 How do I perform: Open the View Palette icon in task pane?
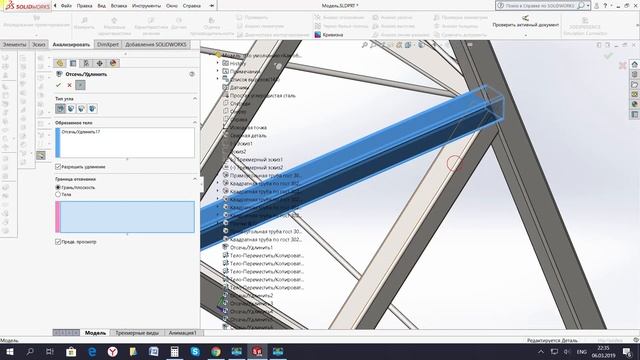pyautogui.click(x=635, y=94)
